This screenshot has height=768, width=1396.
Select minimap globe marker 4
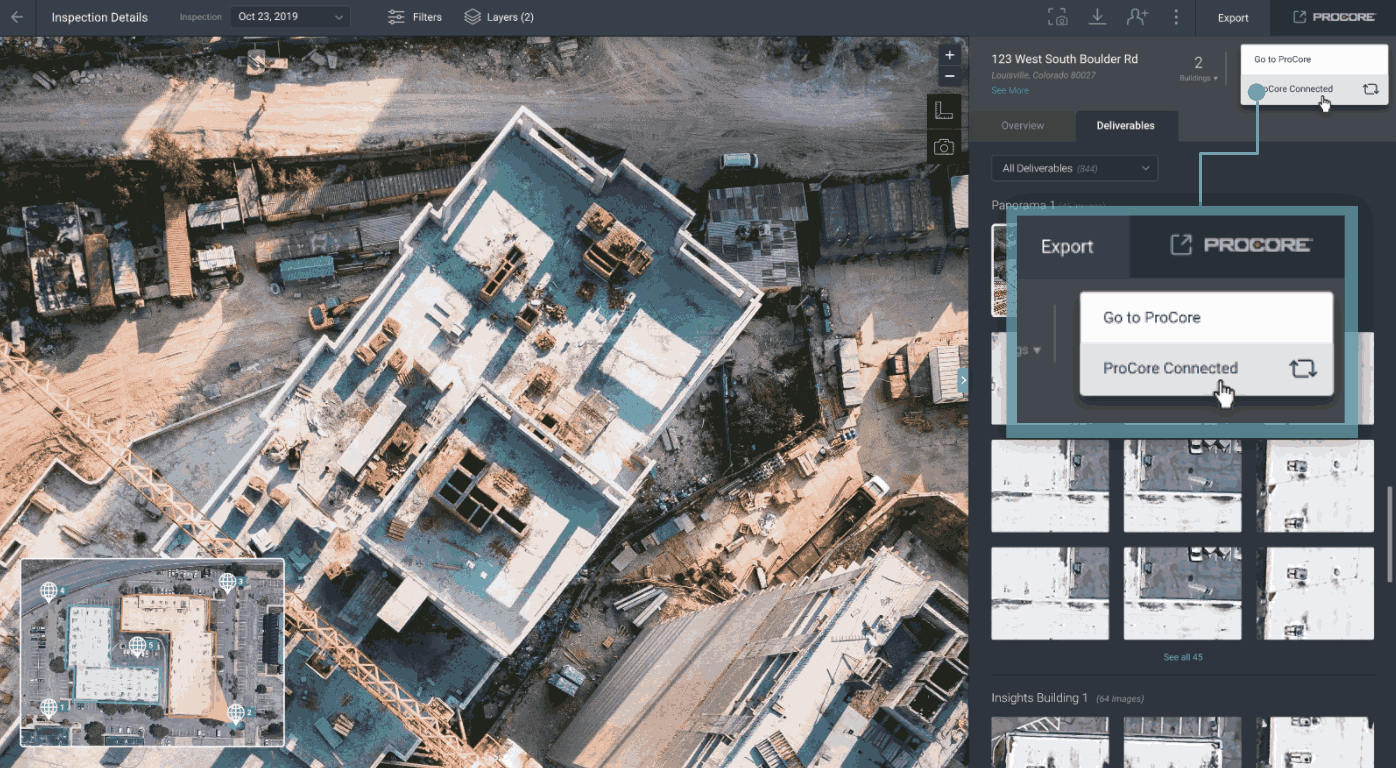point(48,591)
